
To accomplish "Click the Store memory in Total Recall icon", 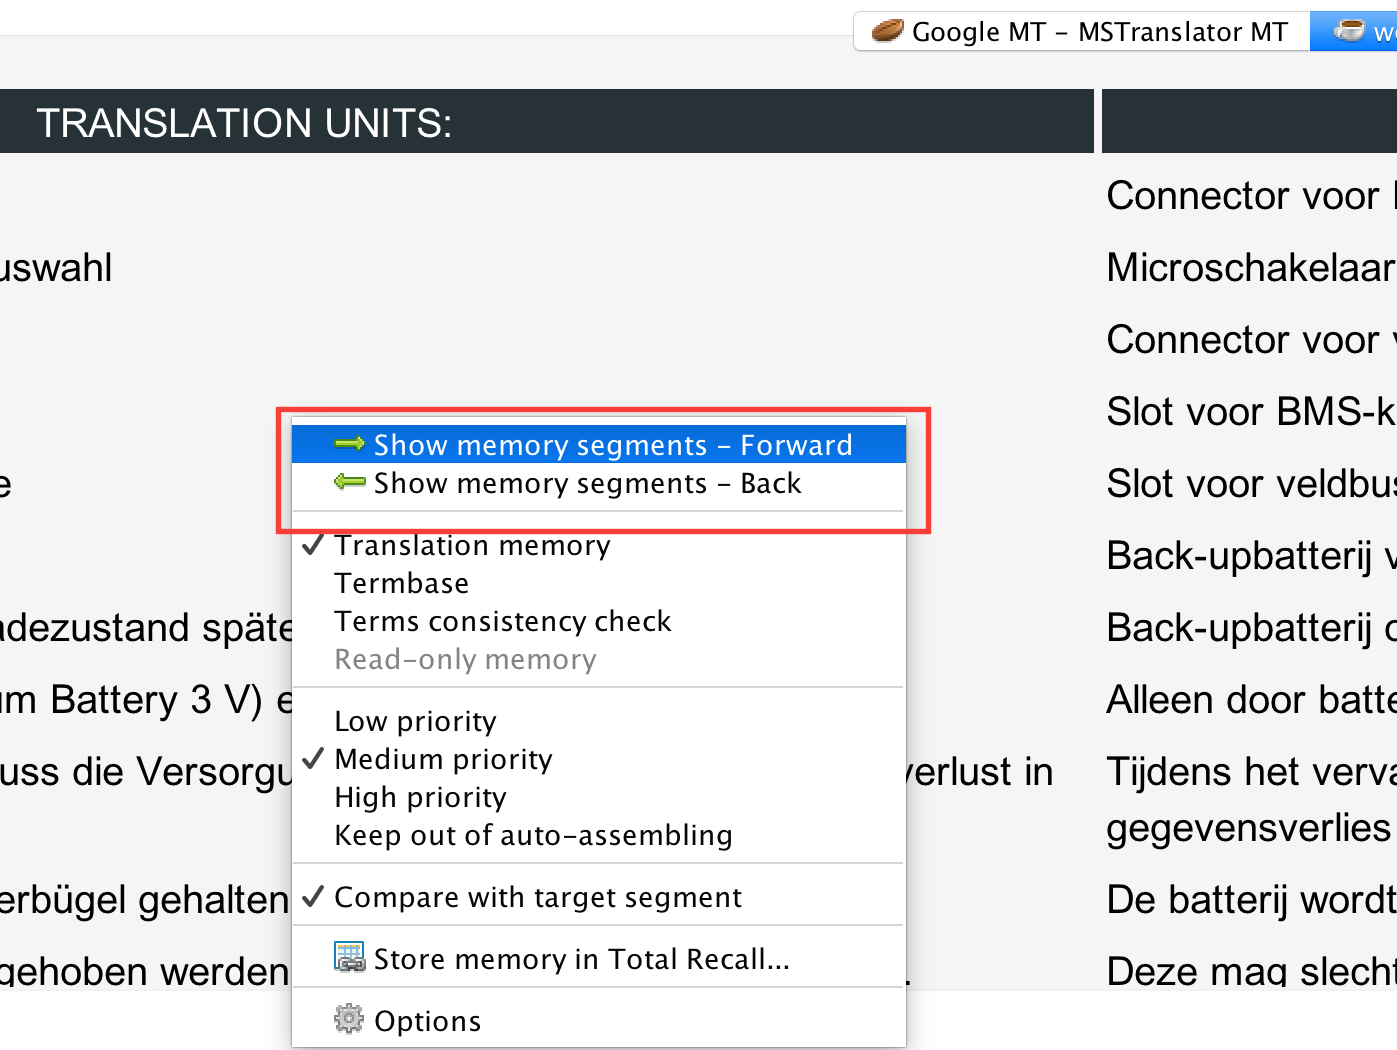I will (x=349, y=958).
